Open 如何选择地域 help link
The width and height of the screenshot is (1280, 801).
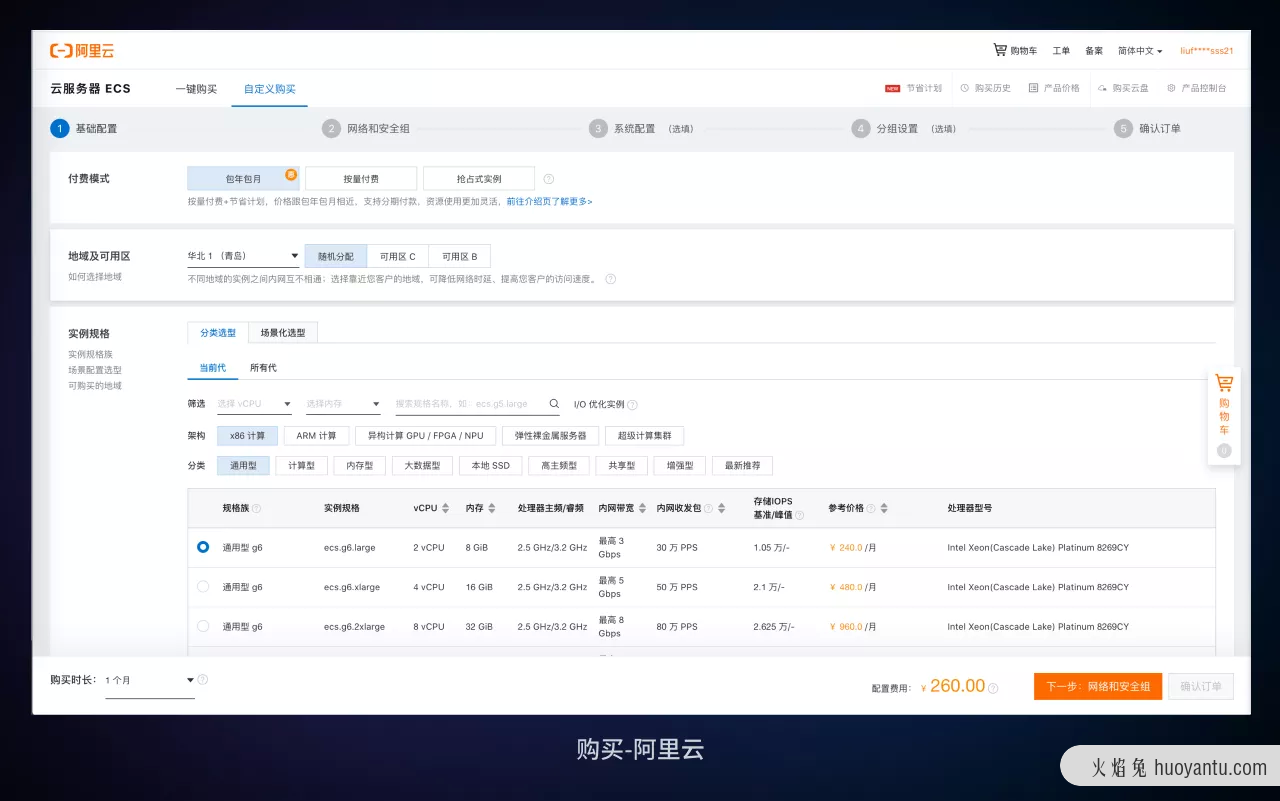point(95,277)
